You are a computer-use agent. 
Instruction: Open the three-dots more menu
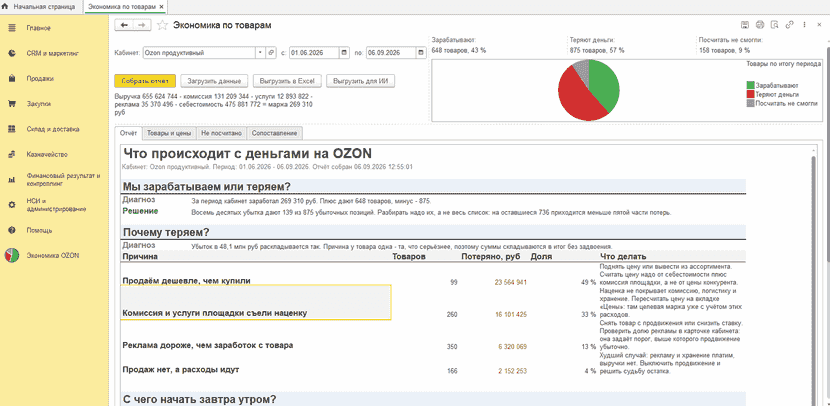click(x=805, y=25)
